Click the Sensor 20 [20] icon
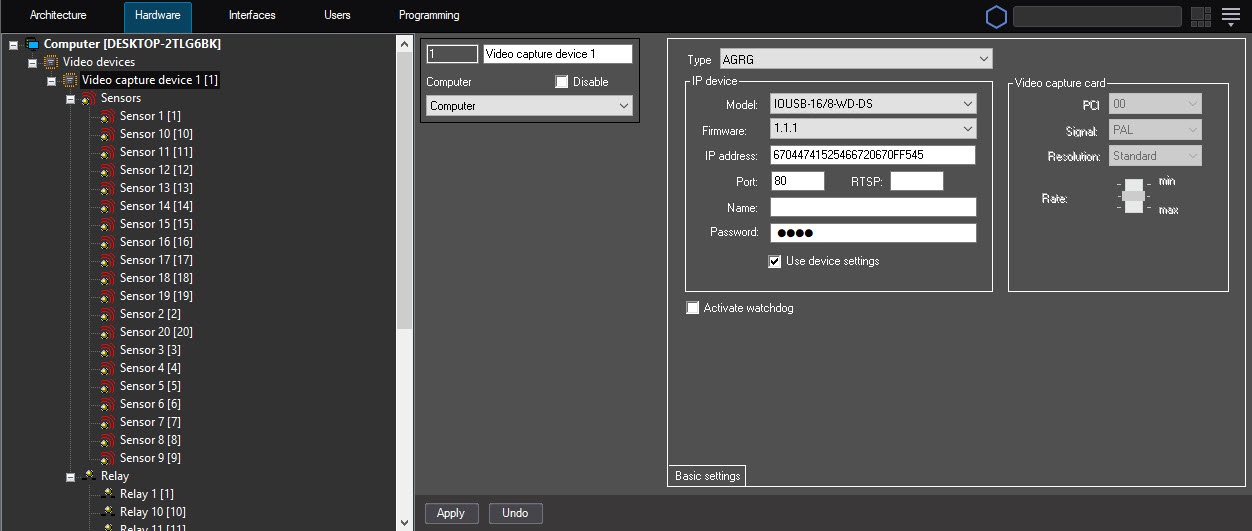This screenshot has height=531, width=1252. pos(108,332)
